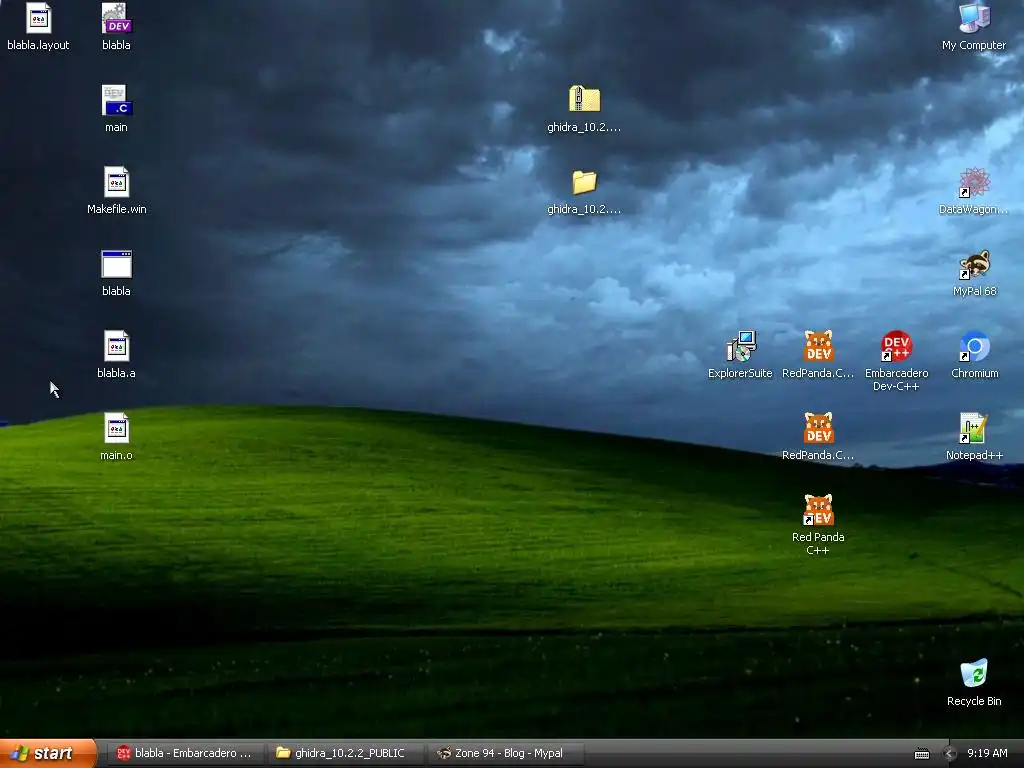Switch to blabla - Embarcadero taskbar window
This screenshot has height=768, width=1024.
(x=185, y=753)
